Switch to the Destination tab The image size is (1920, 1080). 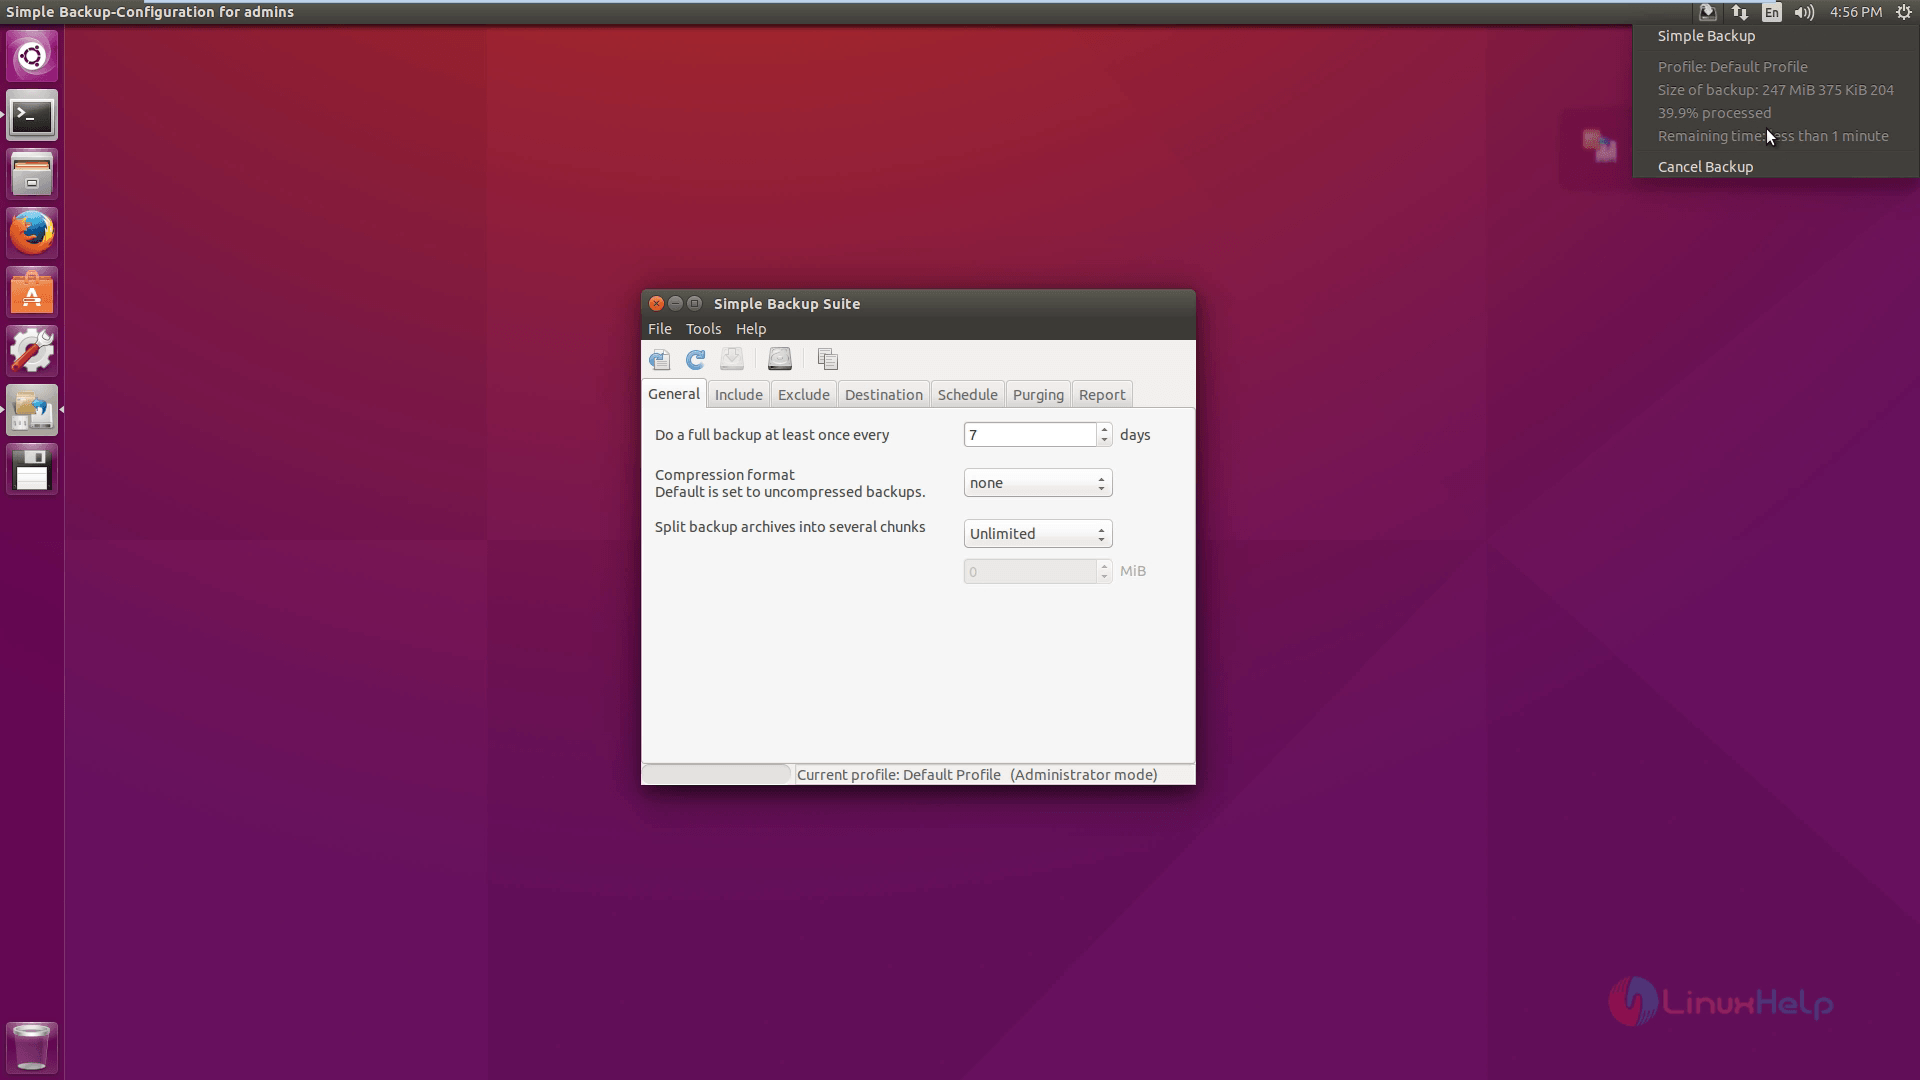click(x=884, y=394)
